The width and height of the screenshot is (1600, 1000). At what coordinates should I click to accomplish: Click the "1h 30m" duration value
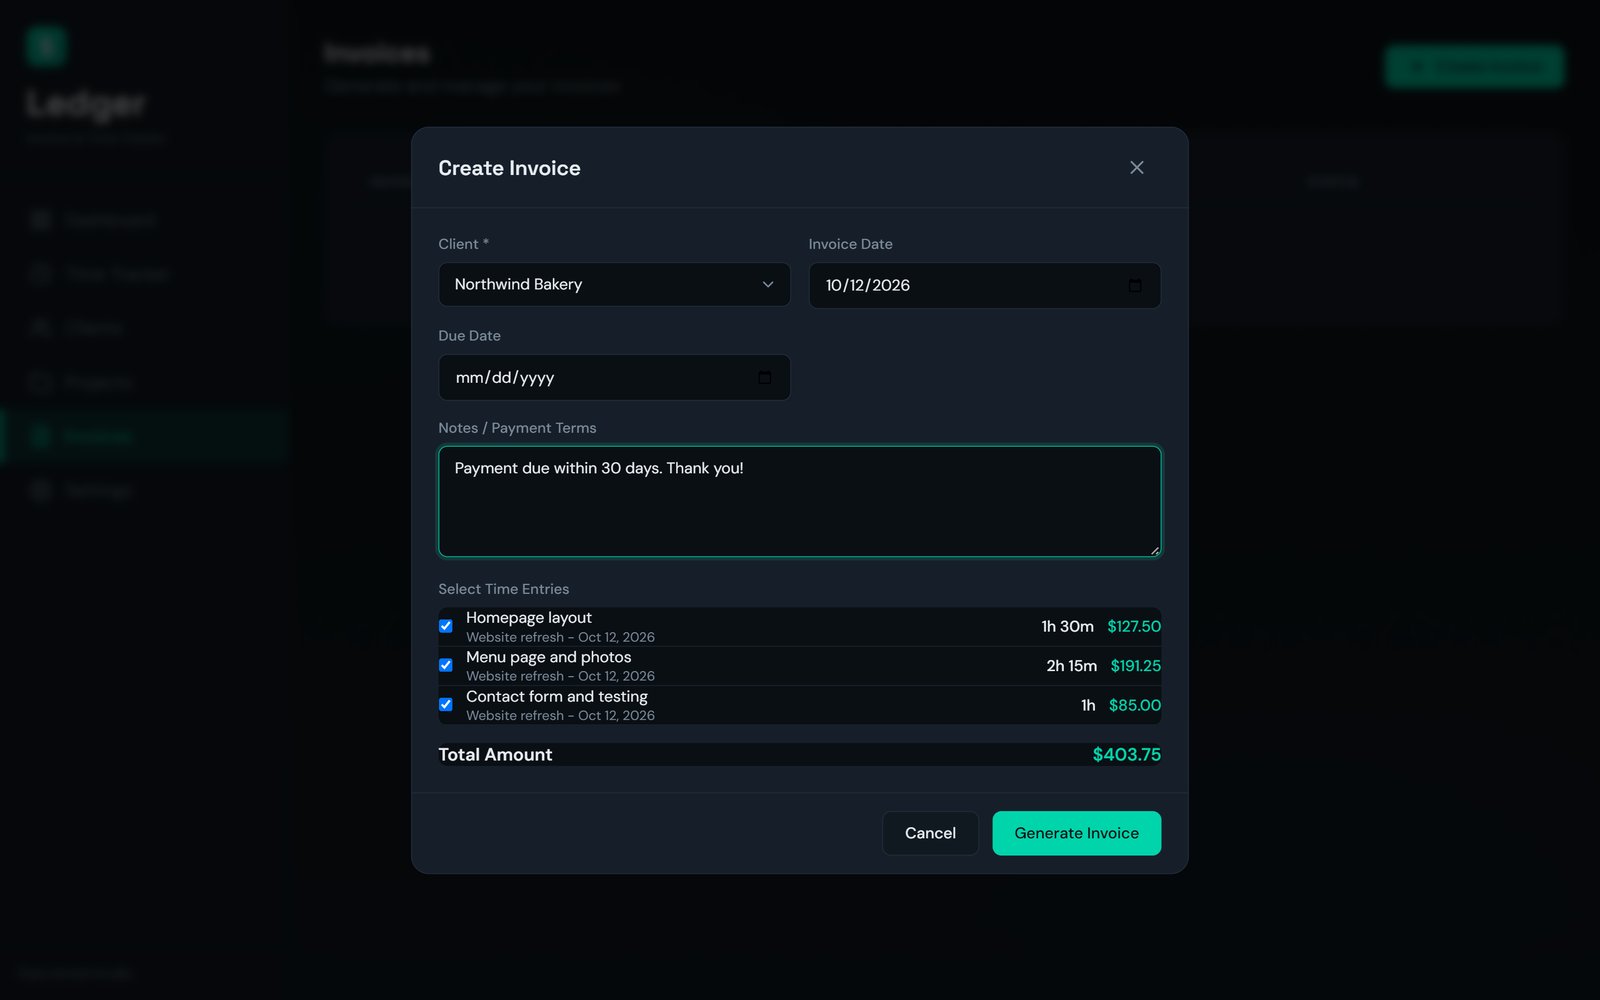(x=1067, y=627)
